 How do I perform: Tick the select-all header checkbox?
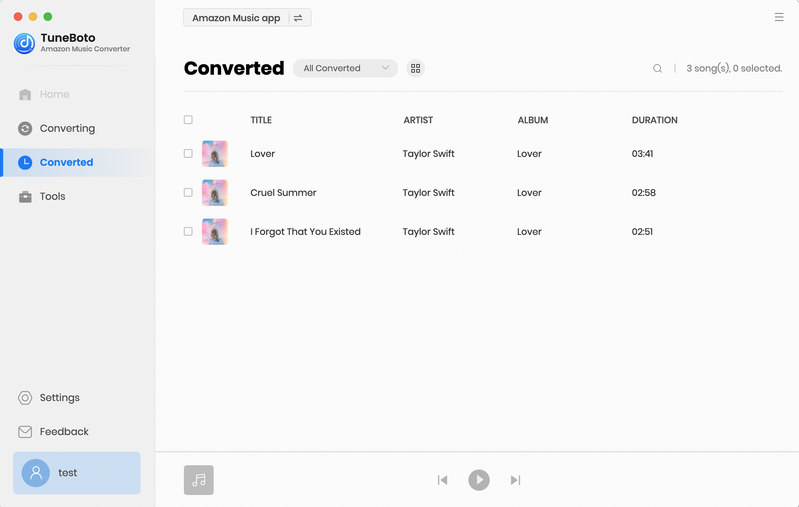click(188, 120)
